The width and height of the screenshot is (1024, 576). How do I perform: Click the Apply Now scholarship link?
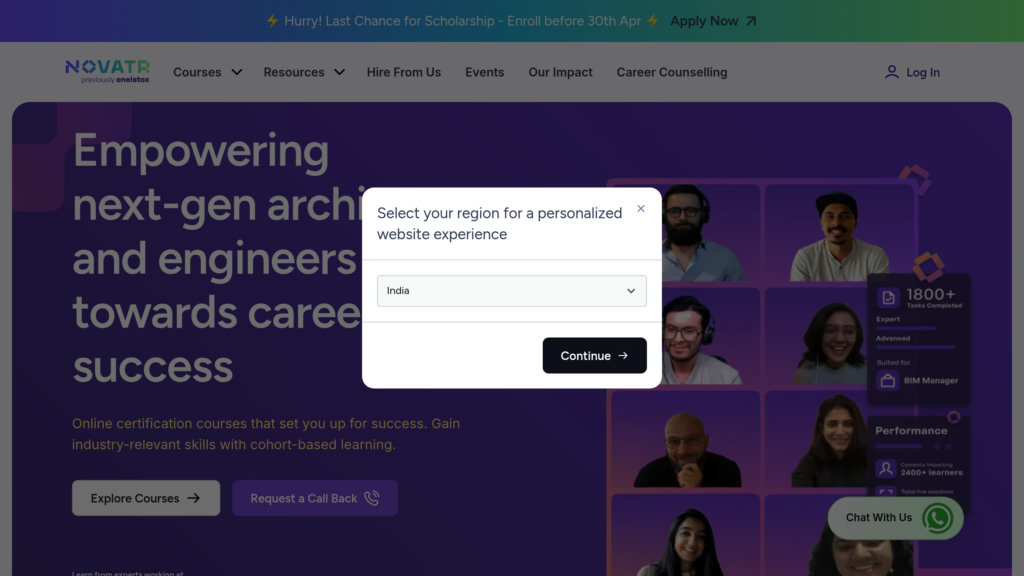coord(704,21)
